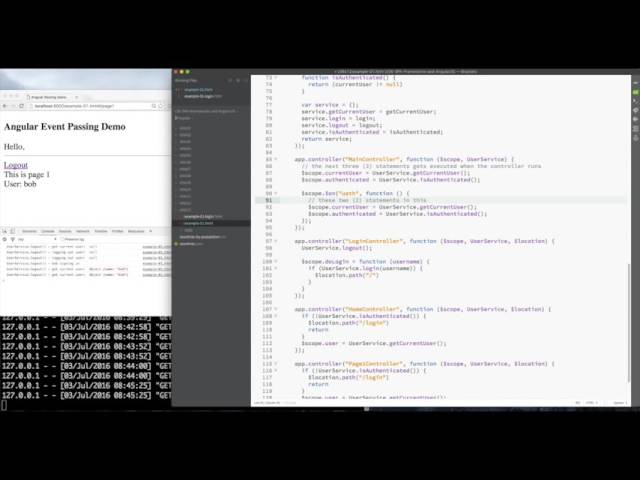Viewport: 640px width, 480px height.
Task: Click the cursor line and column status indicator
Action: [x=267, y=403]
